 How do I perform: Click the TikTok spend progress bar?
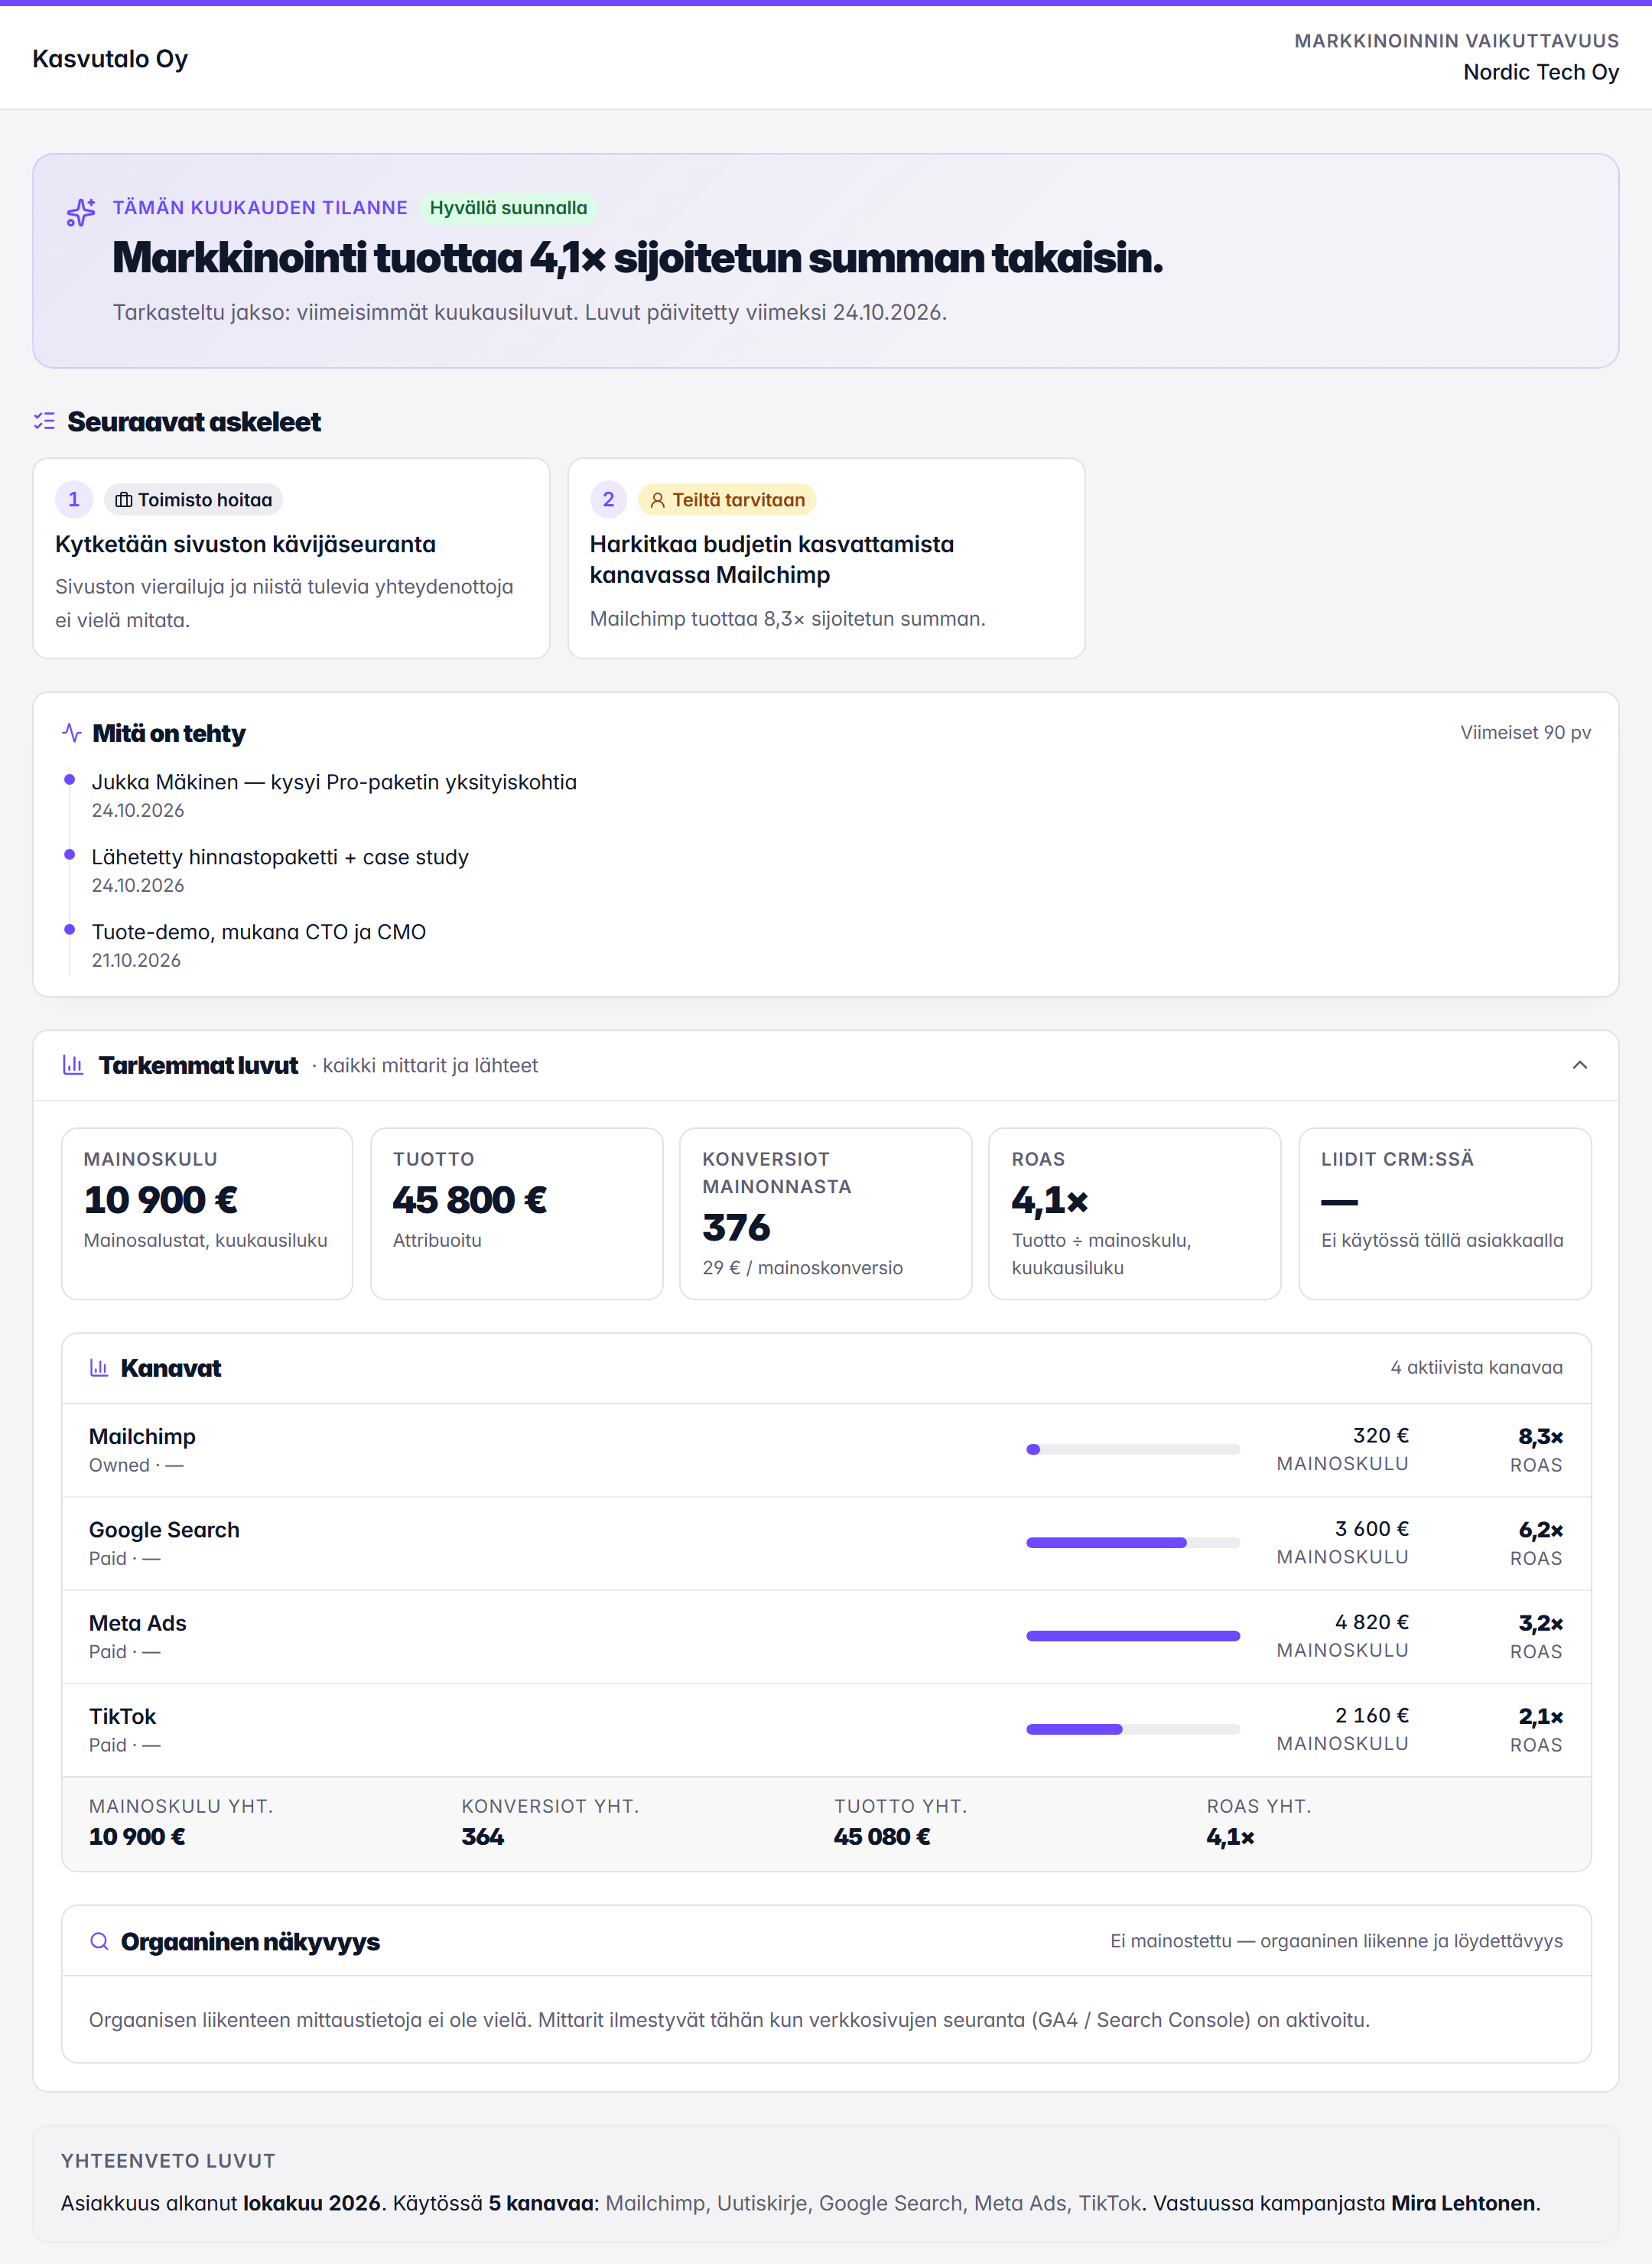point(1133,1729)
